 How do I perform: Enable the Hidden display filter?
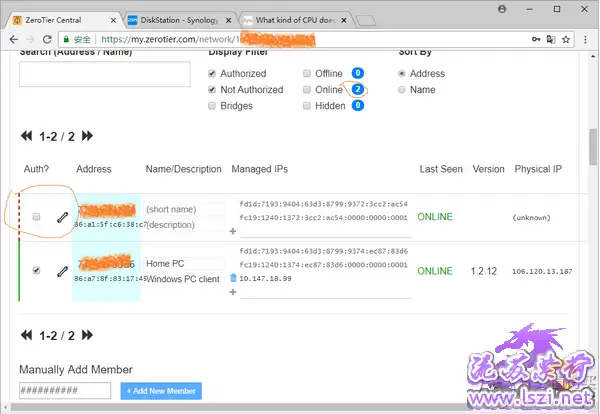(307, 105)
